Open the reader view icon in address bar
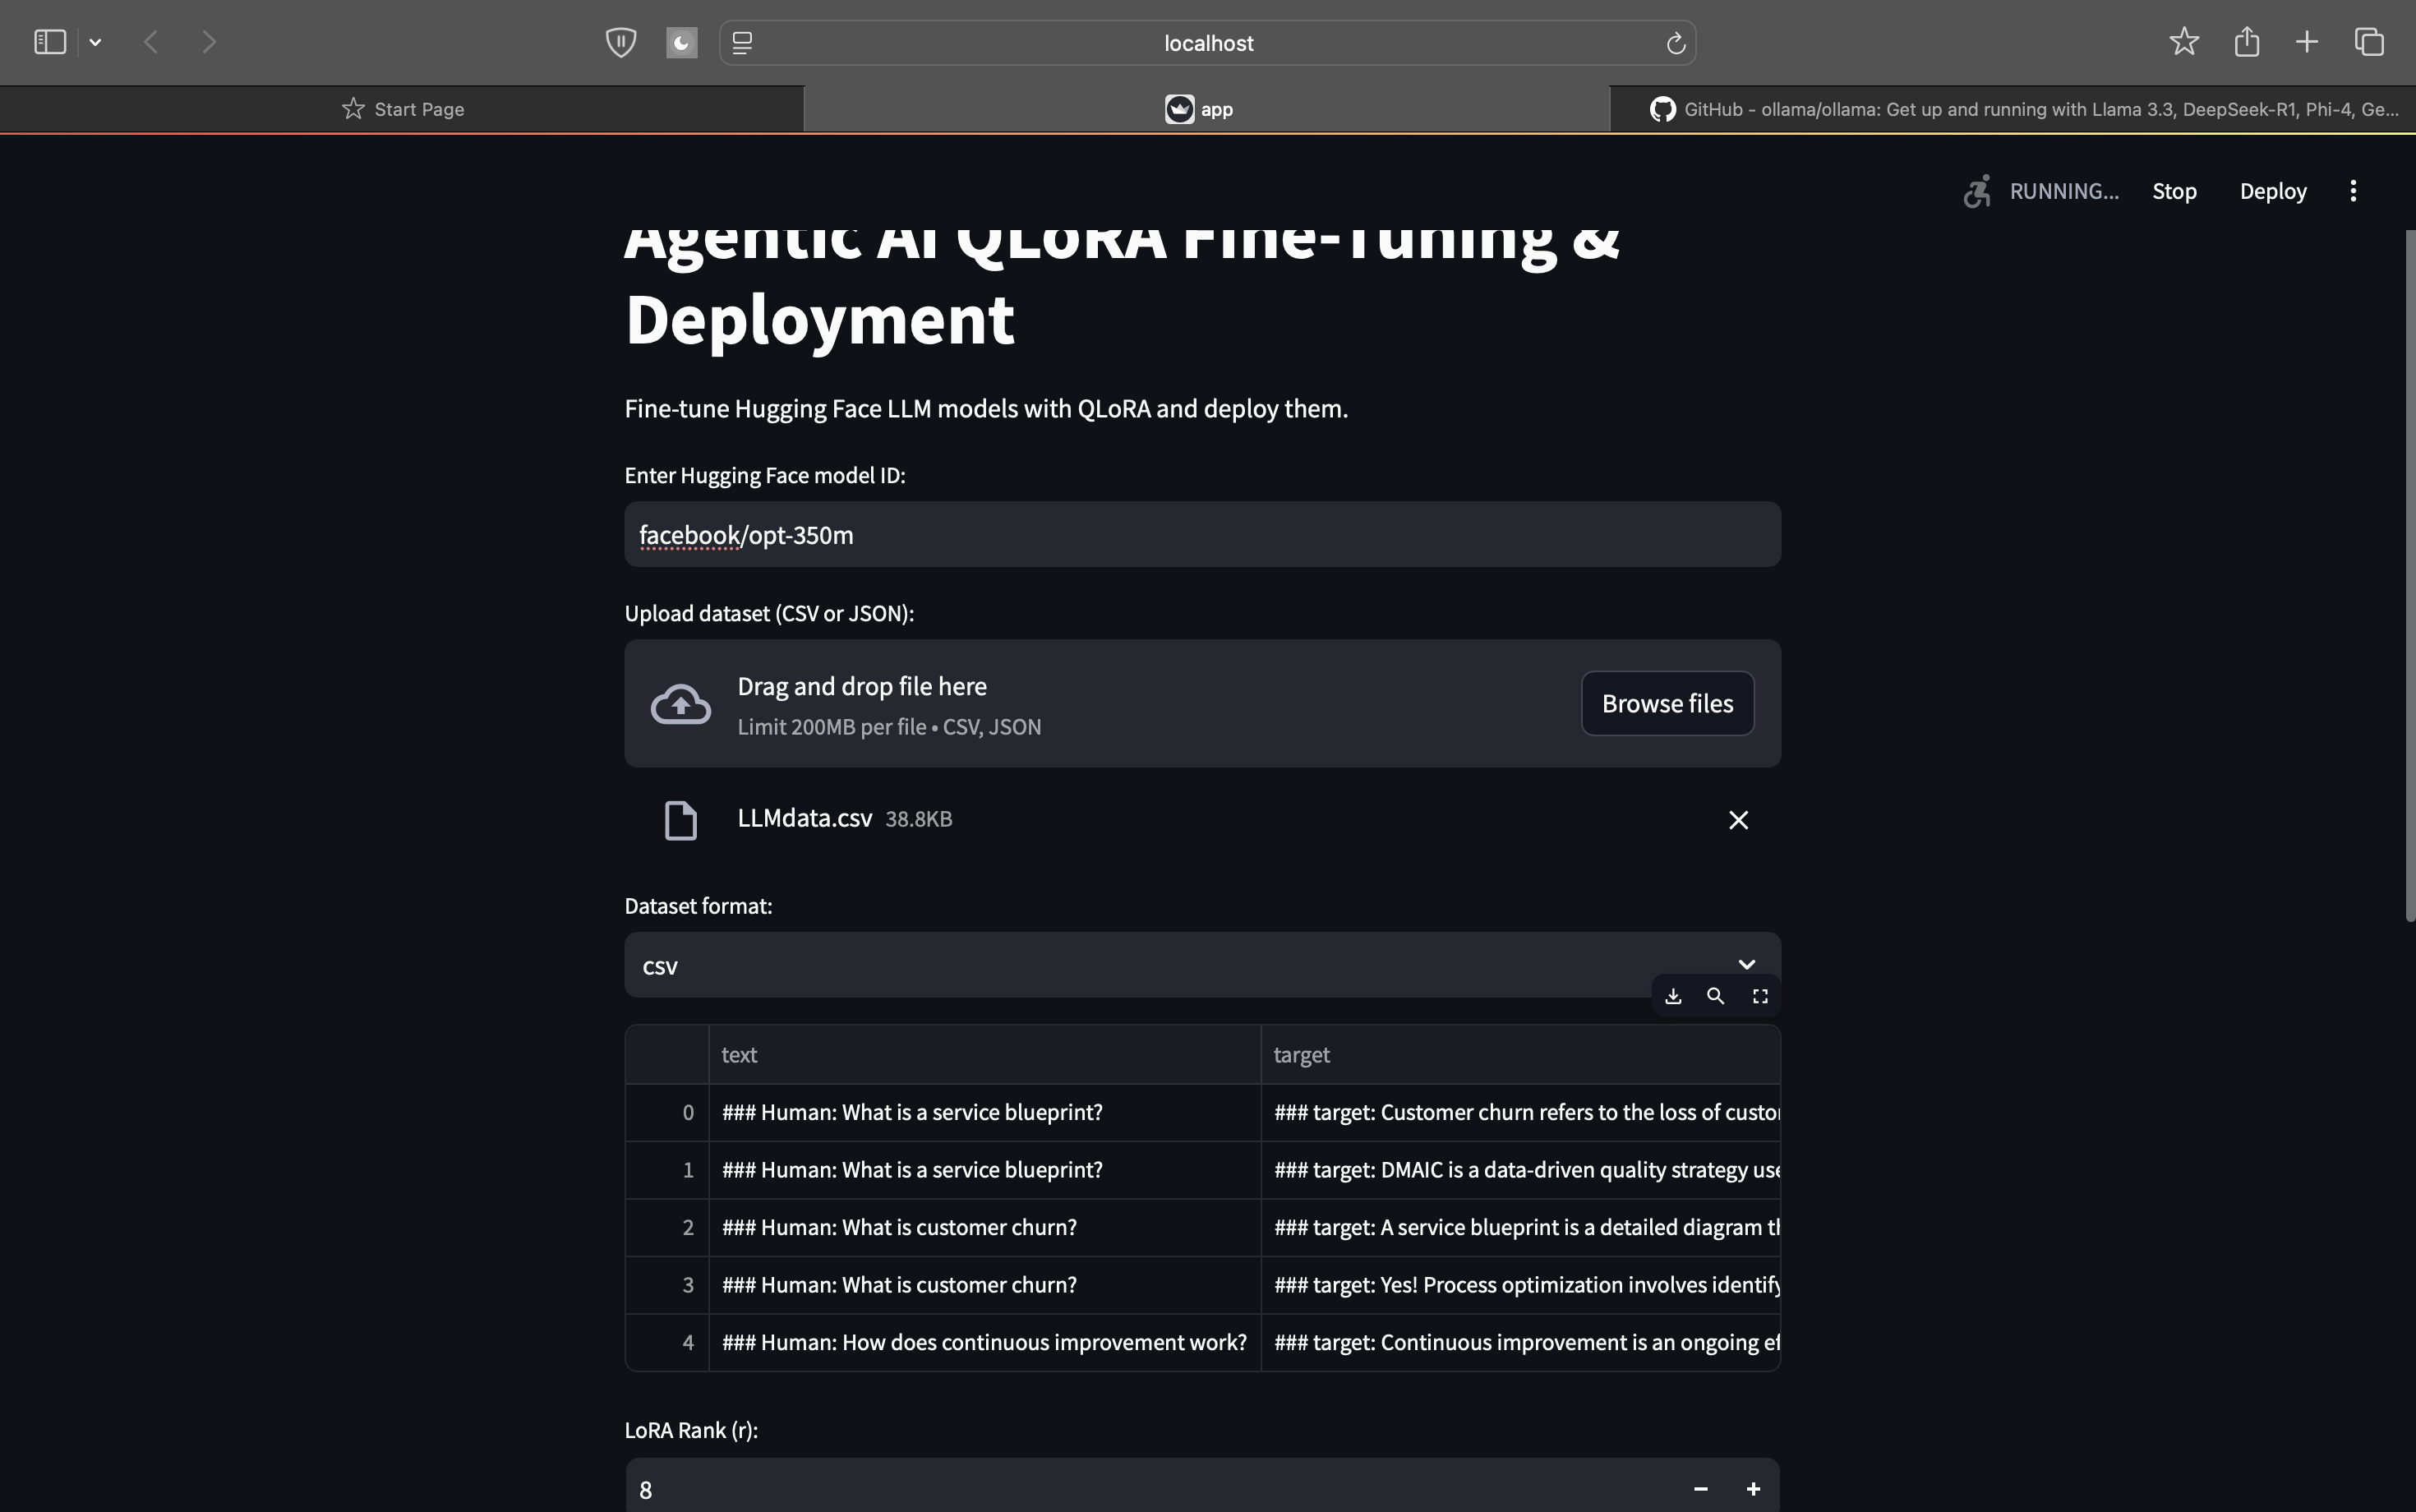The width and height of the screenshot is (2416, 1512). coord(742,42)
